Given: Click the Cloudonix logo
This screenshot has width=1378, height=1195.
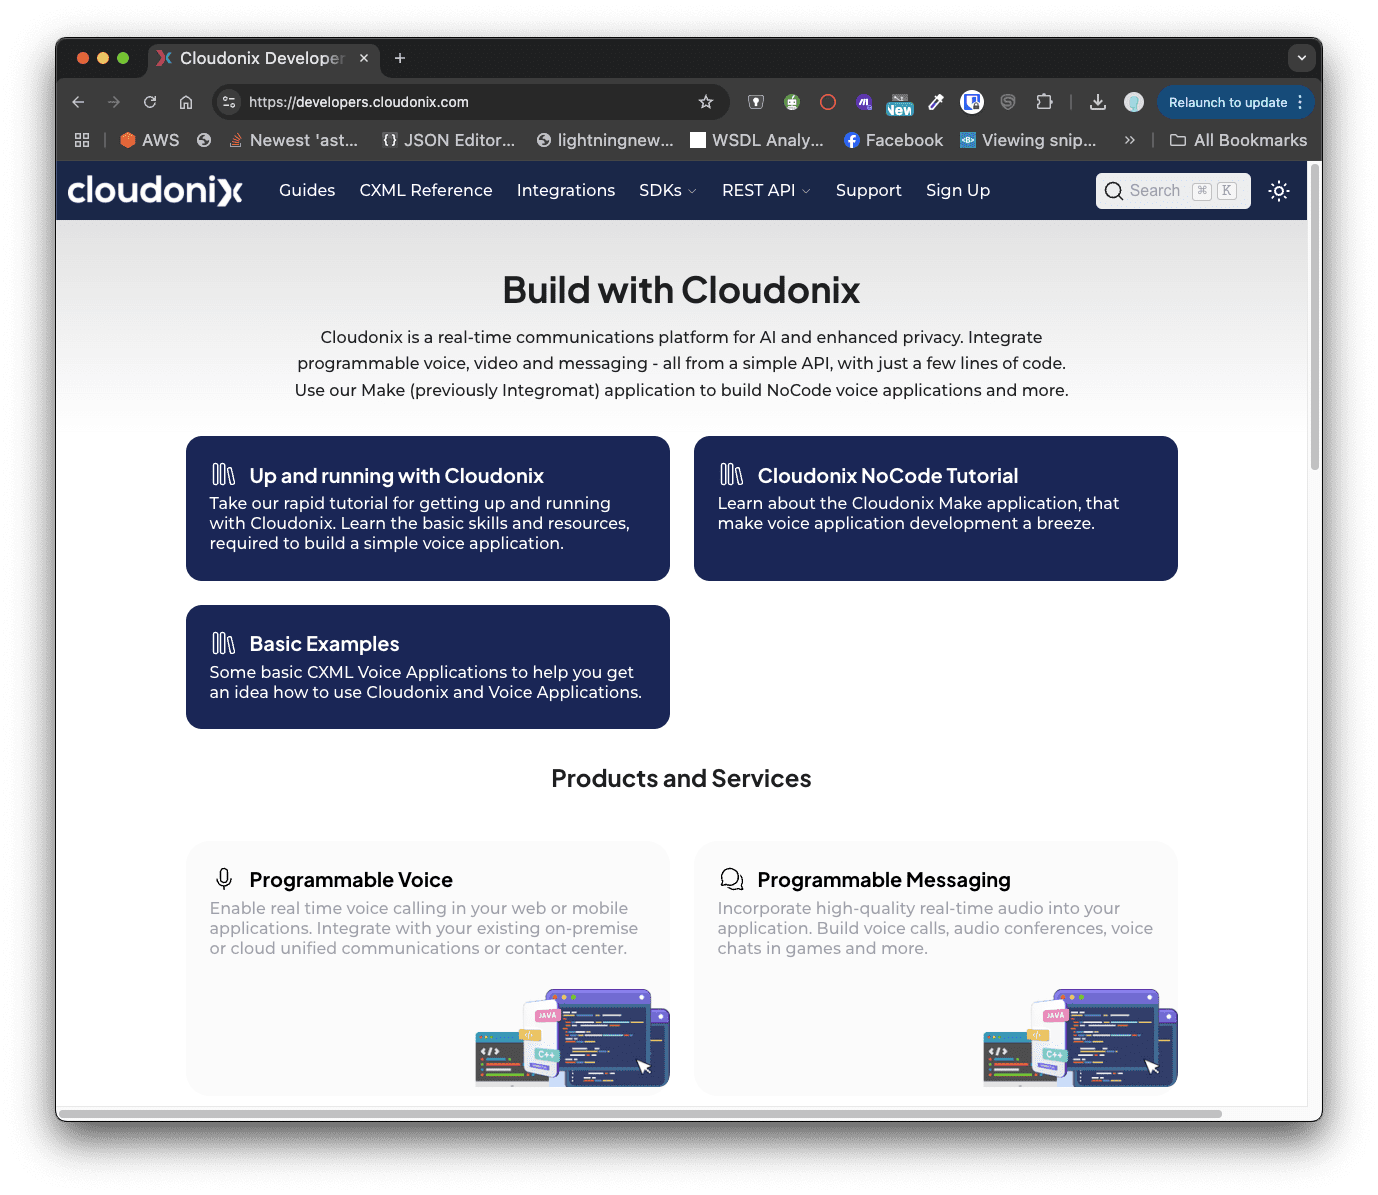Looking at the screenshot, I should [x=155, y=190].
